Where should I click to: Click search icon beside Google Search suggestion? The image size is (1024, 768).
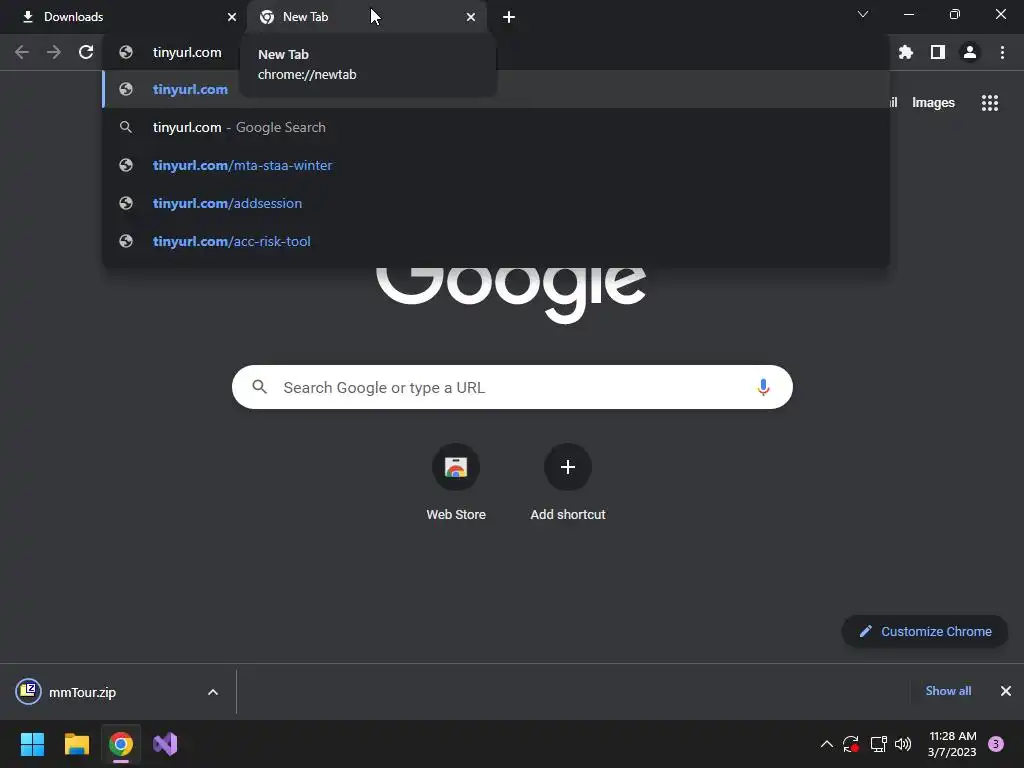[126, 127]
